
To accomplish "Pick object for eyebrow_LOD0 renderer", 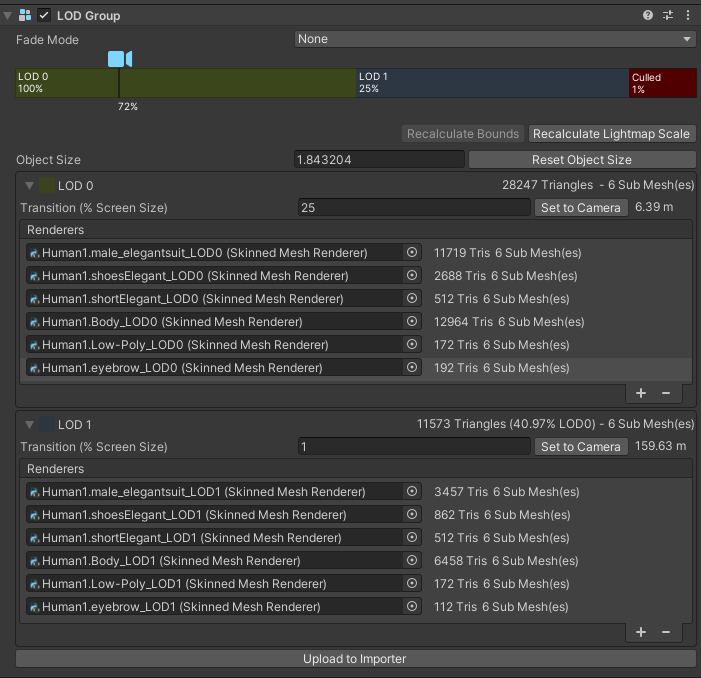I will [x=411, y=368].
